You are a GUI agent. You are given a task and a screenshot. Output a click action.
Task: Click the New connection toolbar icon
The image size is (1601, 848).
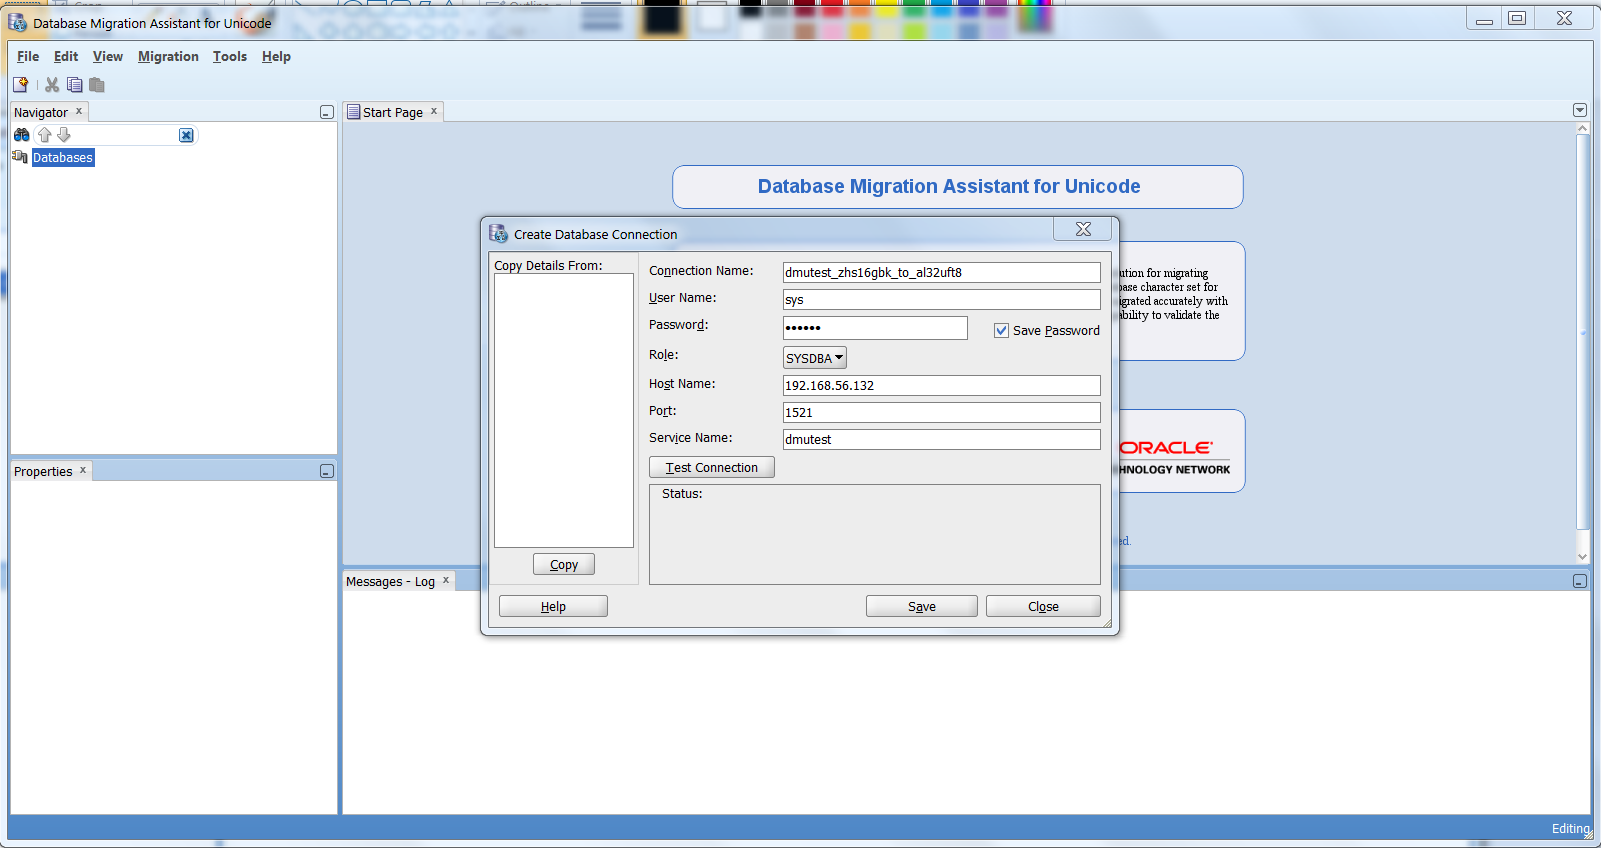tap(20, 85)
